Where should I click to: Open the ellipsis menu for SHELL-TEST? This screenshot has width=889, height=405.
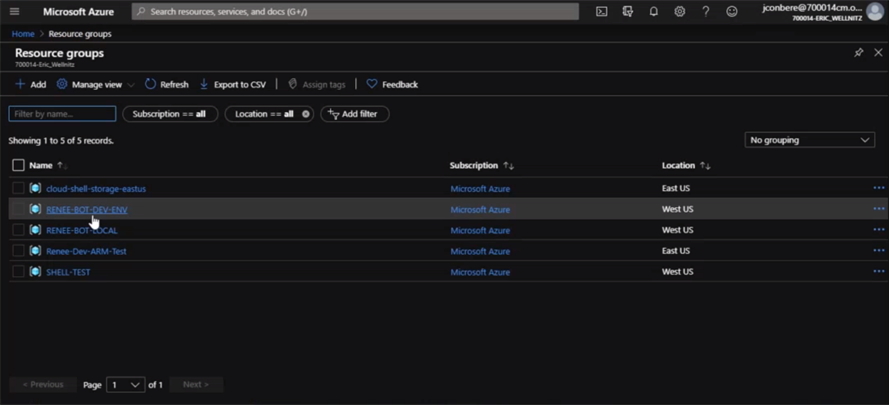[x=879, y=271]
